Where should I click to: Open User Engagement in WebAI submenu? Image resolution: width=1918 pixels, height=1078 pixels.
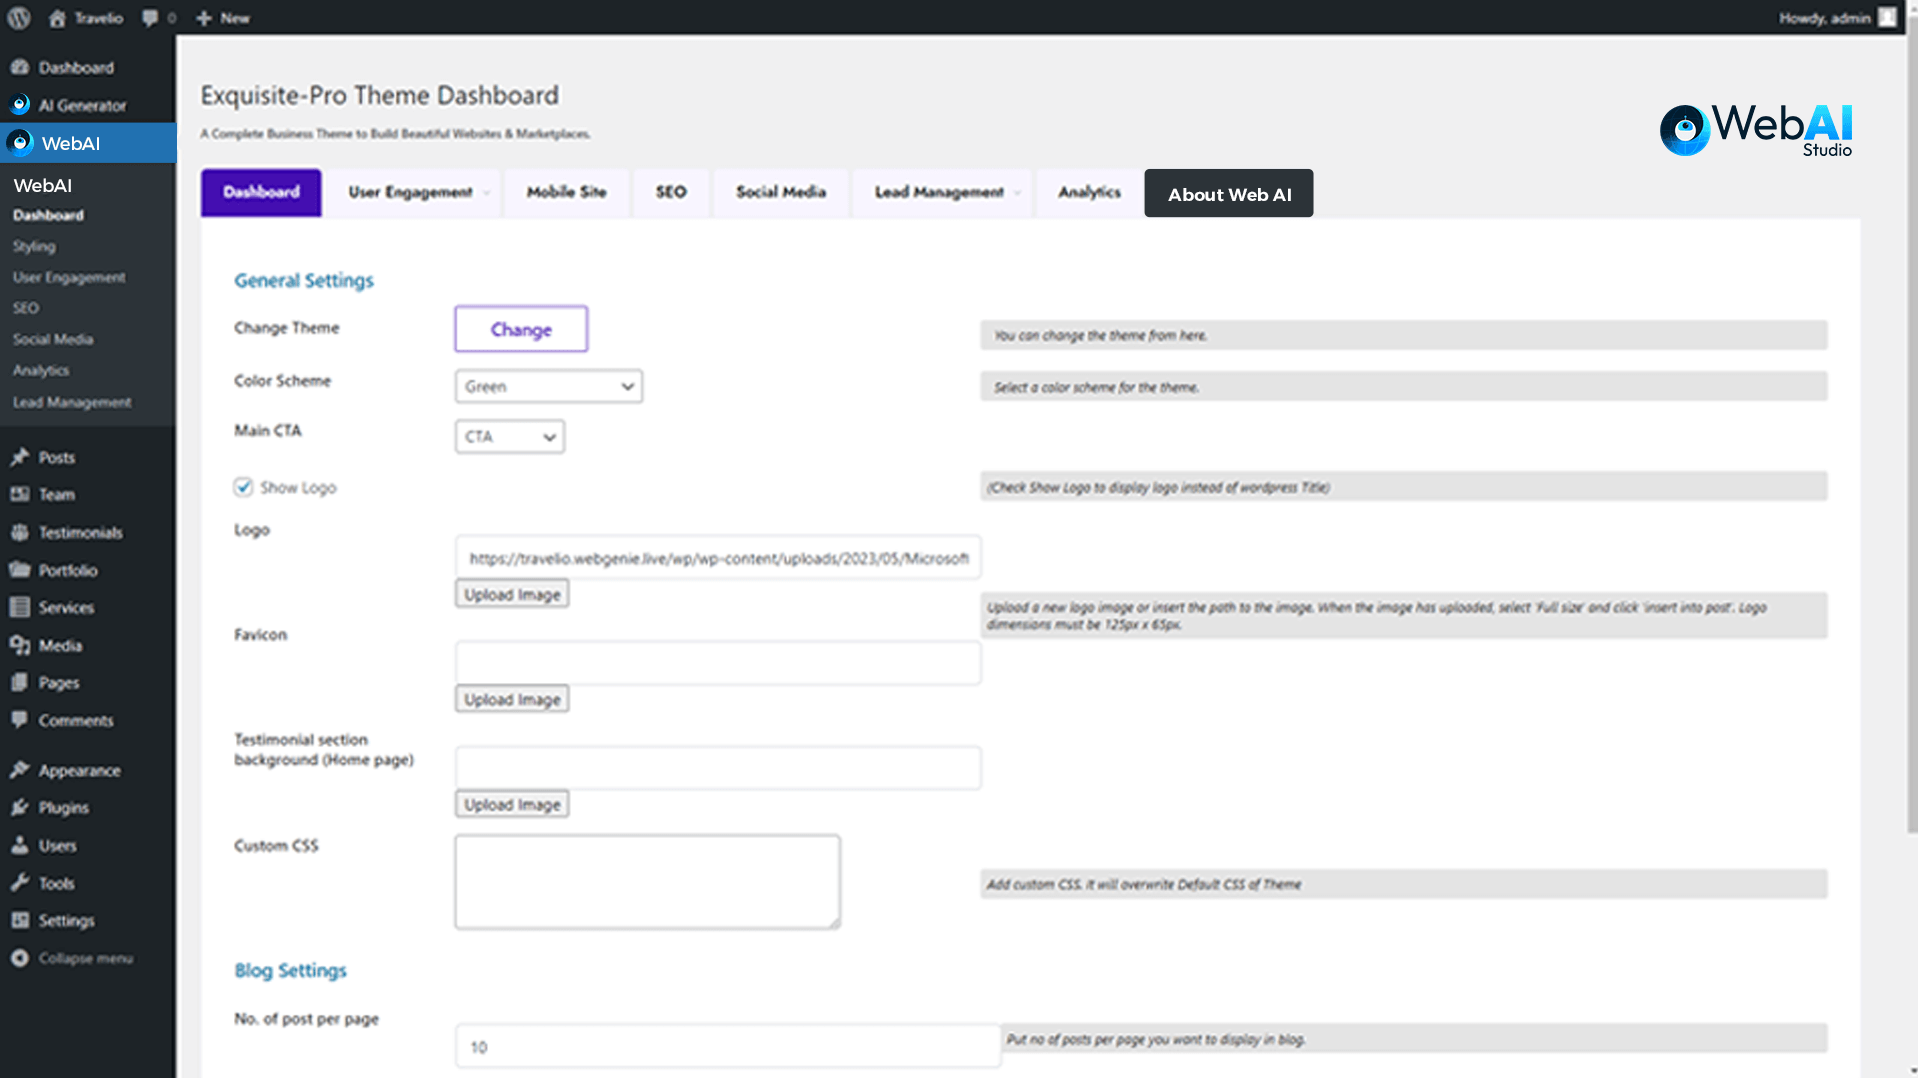pyautogui.click(x=69, y=277)
